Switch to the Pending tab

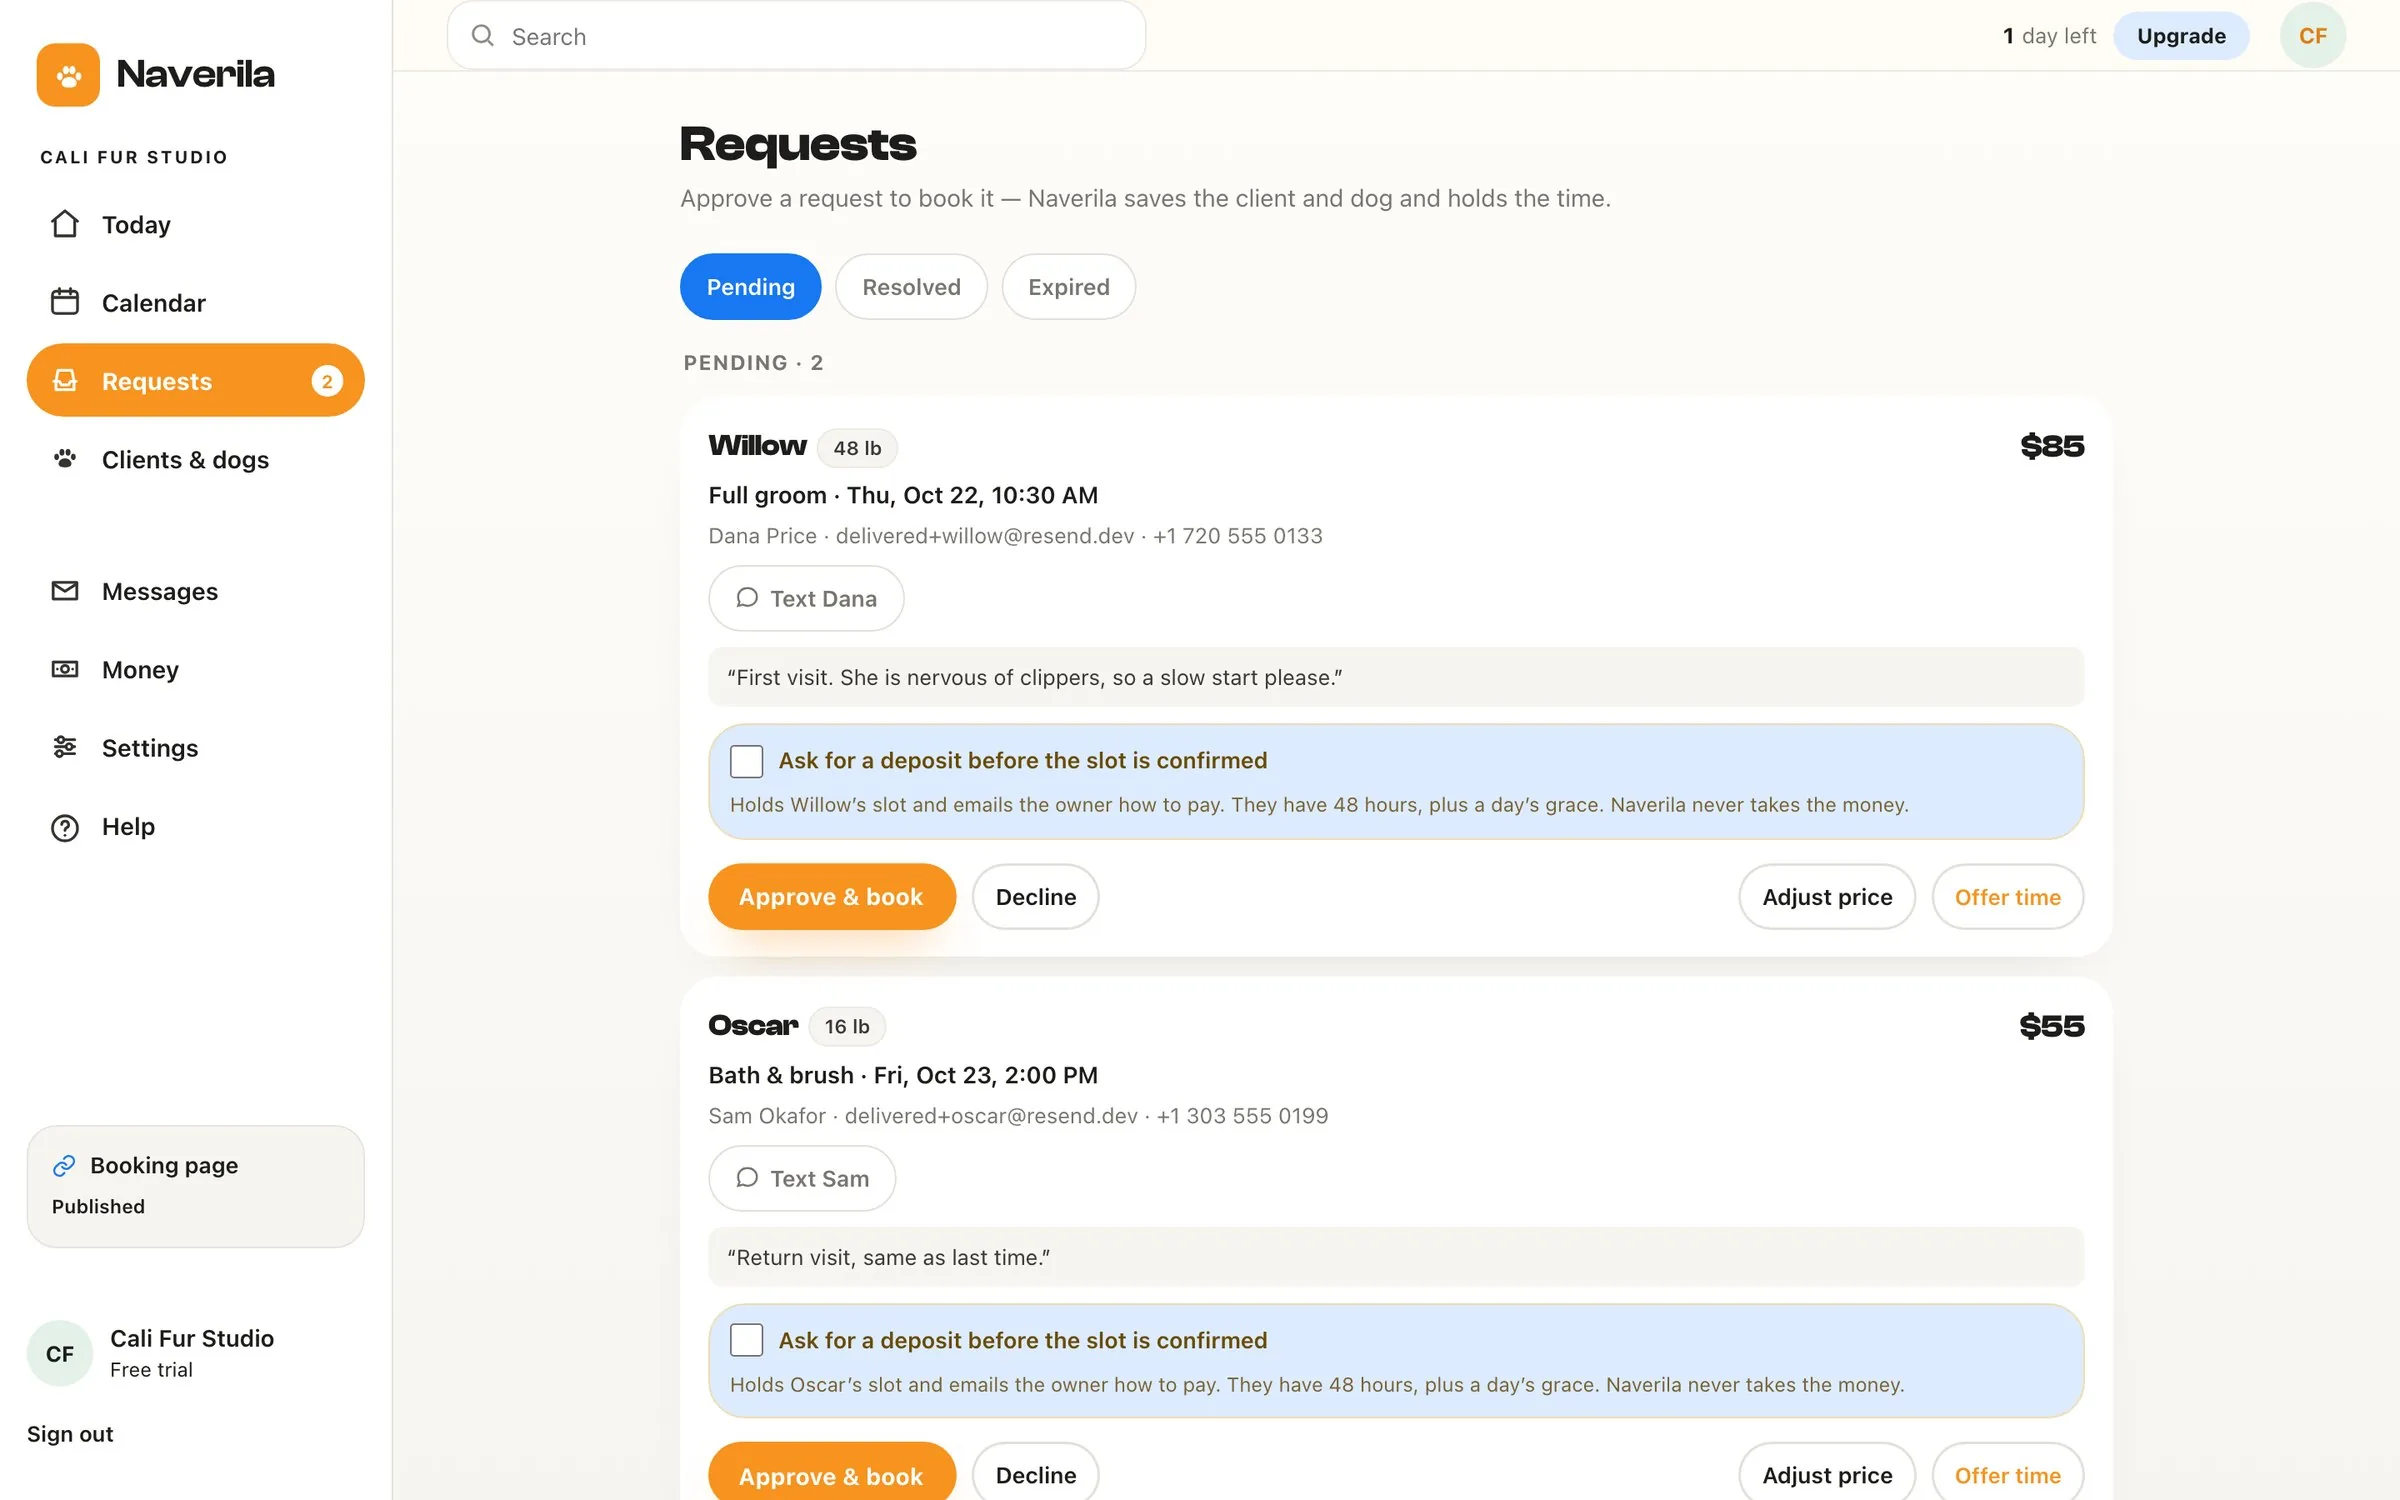point(750,287)
